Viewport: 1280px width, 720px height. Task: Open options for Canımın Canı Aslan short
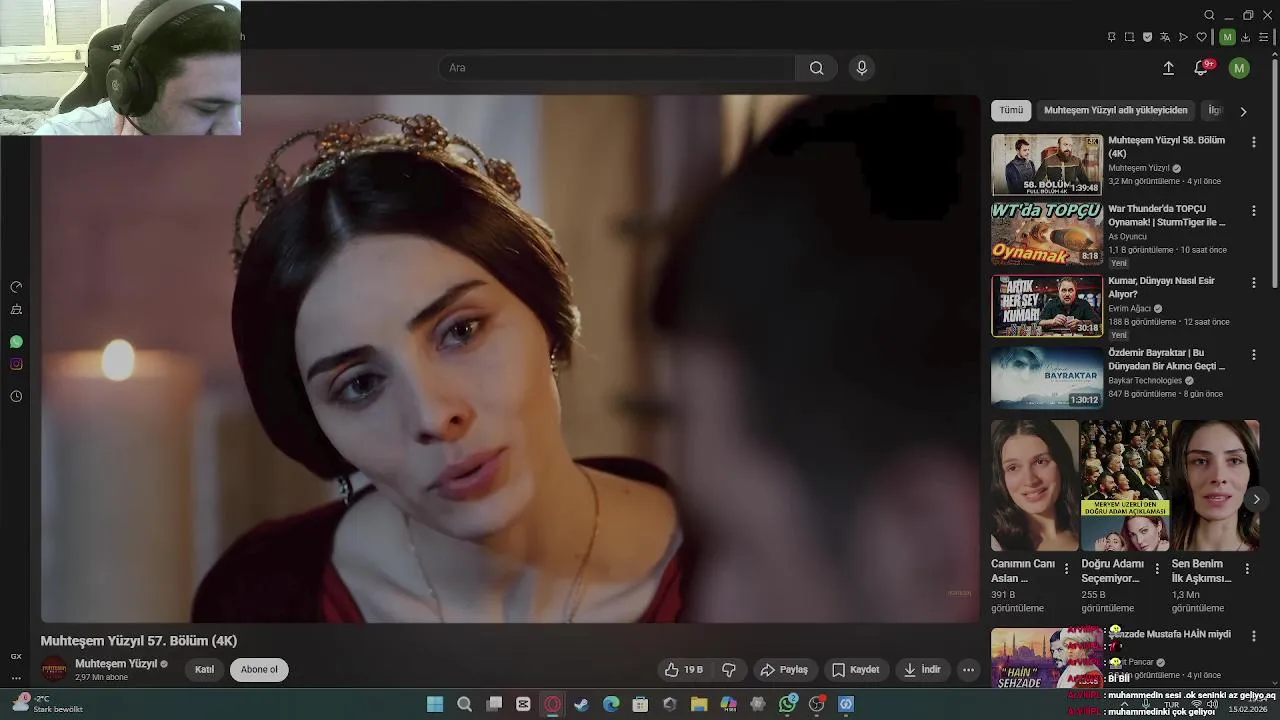pyautogui.click(x=1066, y=568)
